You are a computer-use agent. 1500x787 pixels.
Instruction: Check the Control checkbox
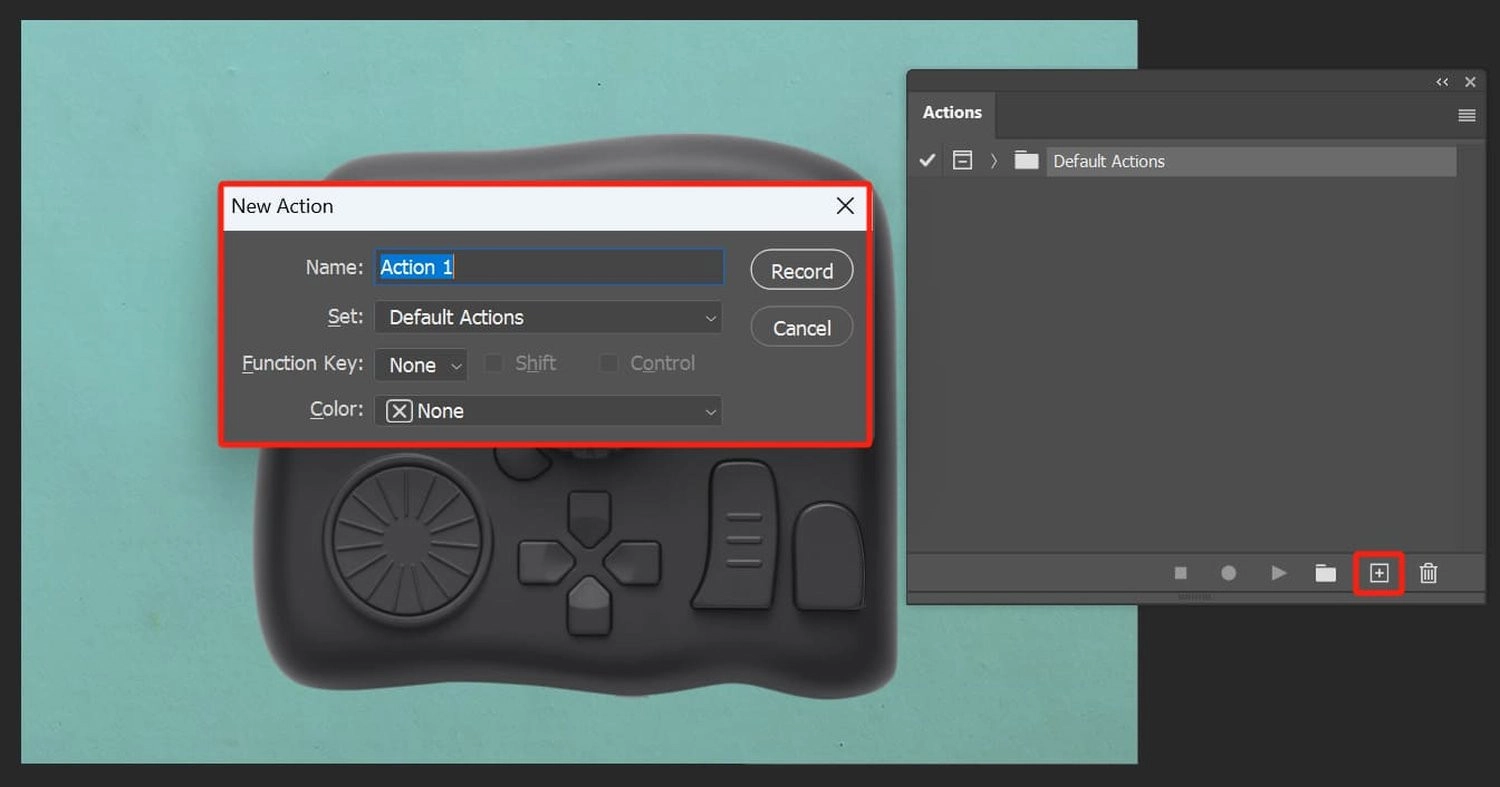click(608, 363)
